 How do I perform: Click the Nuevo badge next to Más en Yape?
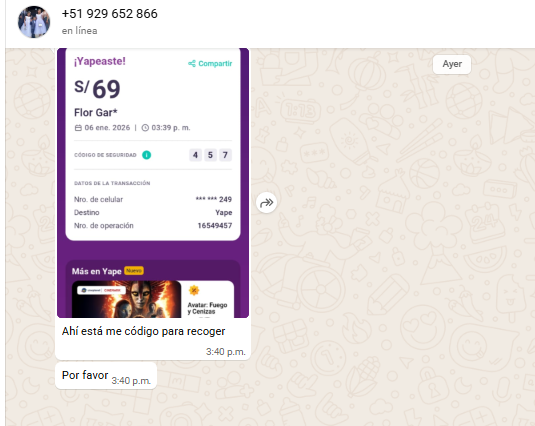[134, 270]
